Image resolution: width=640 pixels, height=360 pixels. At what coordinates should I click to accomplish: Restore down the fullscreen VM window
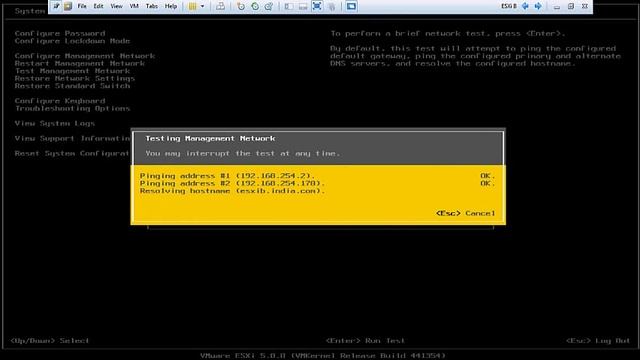click(x=571, y=6)
